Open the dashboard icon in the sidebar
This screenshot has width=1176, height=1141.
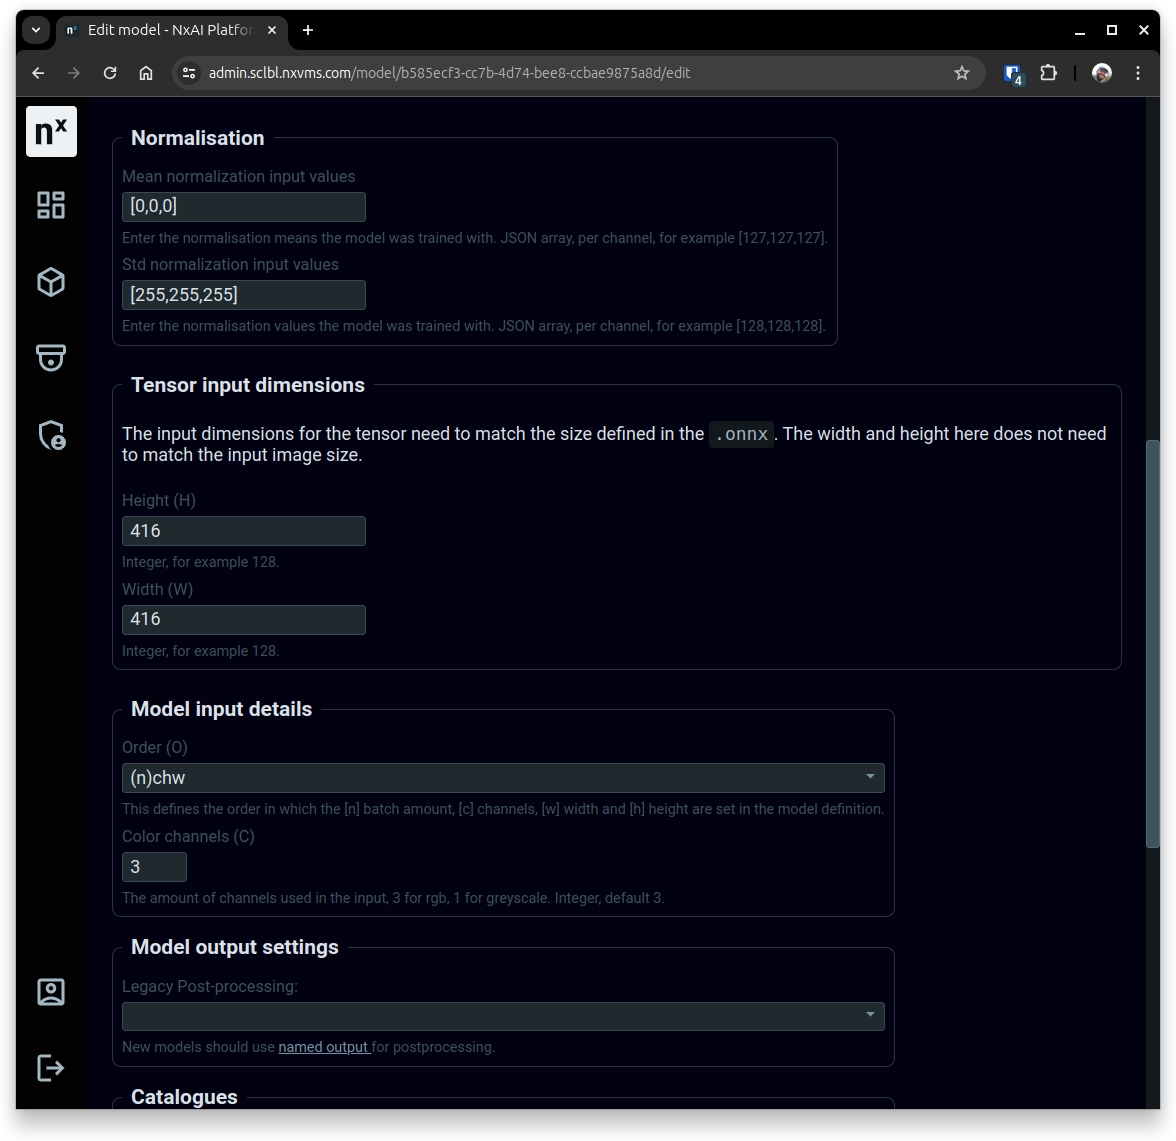51,205
